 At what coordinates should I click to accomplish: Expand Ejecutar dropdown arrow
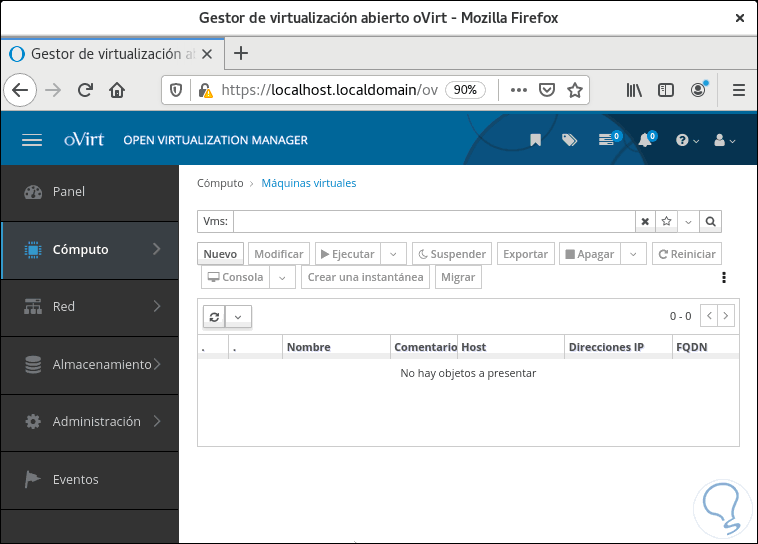click(x=393, y=254)
